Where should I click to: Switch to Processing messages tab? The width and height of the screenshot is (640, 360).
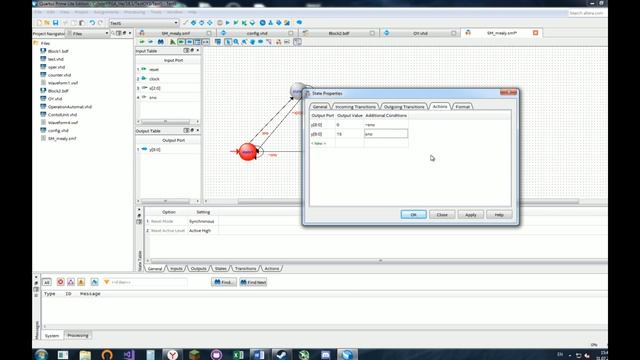78,336
